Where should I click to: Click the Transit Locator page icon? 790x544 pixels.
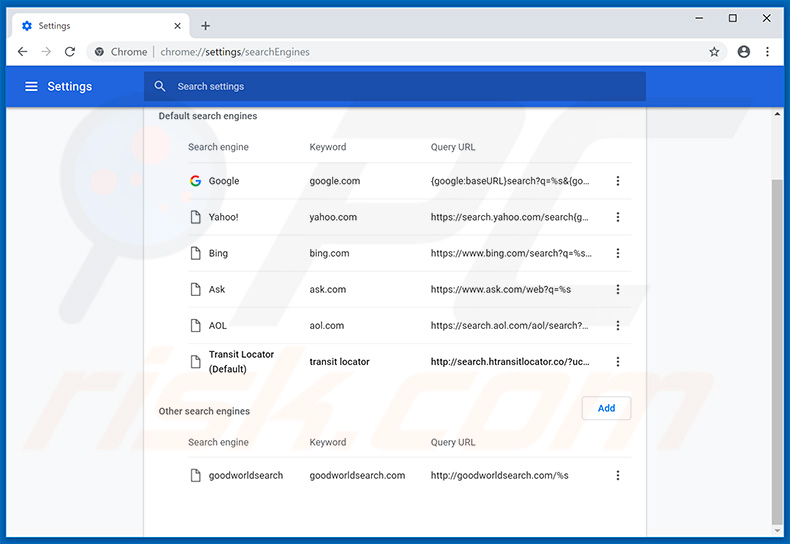point(195,362)
